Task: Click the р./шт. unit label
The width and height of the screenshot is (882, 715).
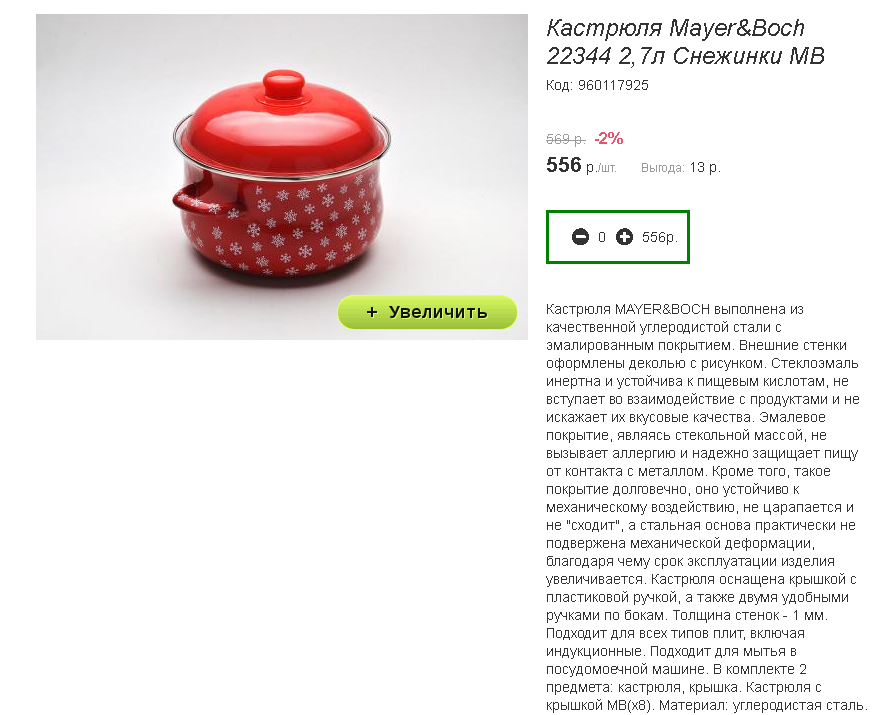Action: (x=601, y=168)
